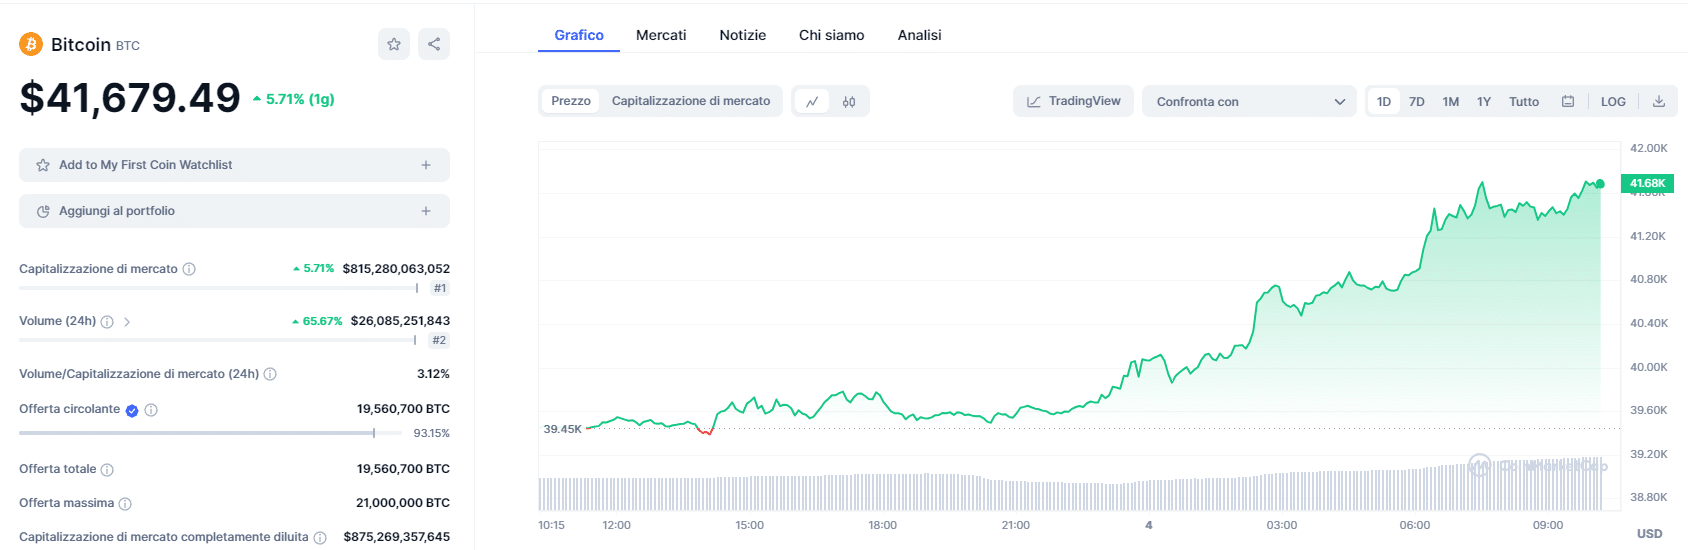
Task: Download chart data using download icon
Action: pyautogui.click(x=1659, y=101)
